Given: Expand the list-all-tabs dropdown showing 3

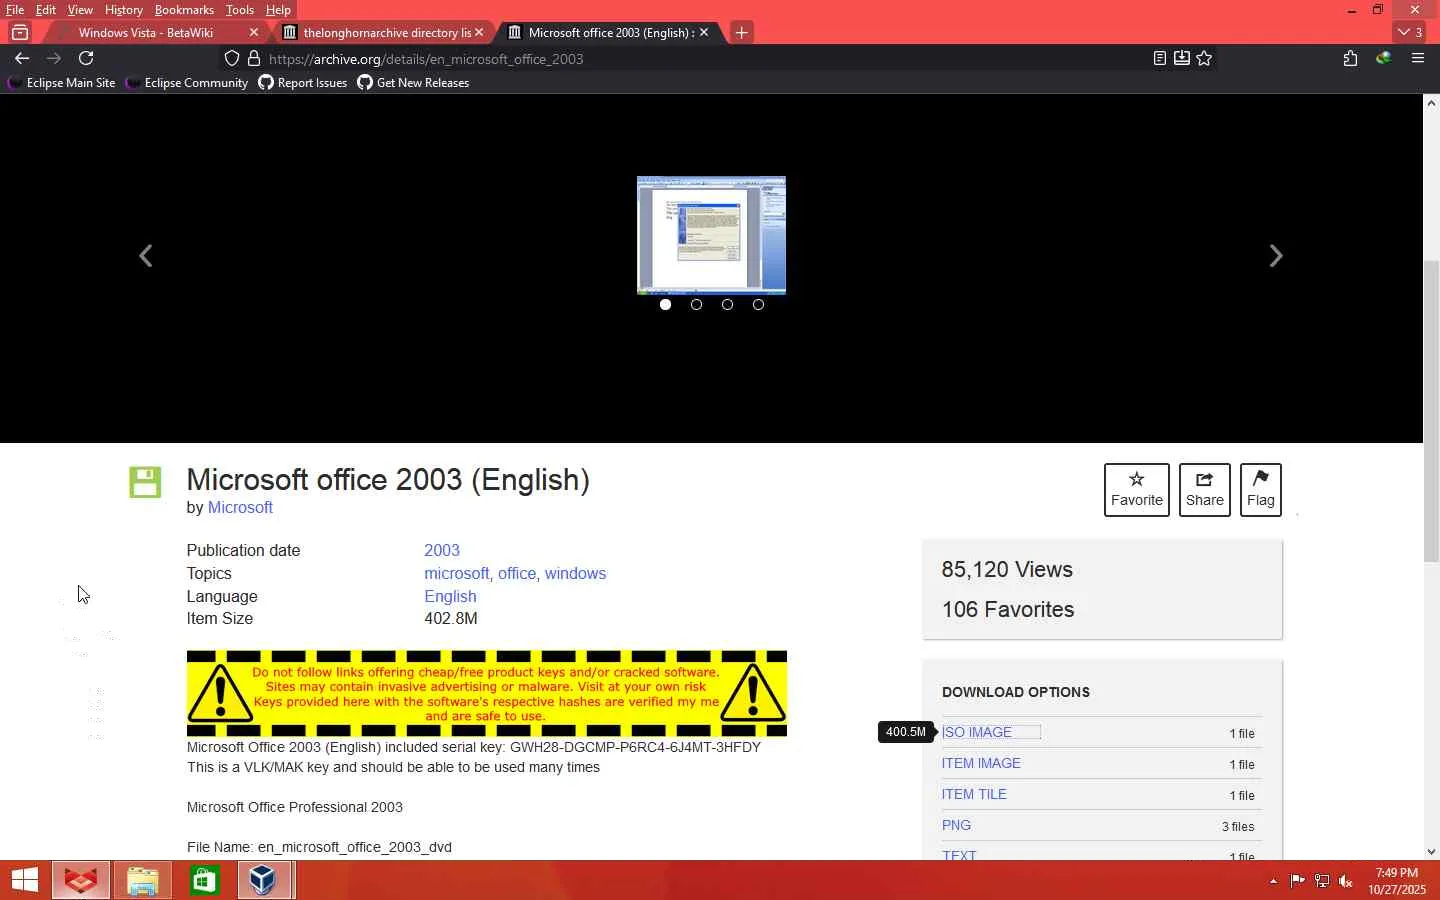Looking at the screenshot, I should (x=1411, y=32).
